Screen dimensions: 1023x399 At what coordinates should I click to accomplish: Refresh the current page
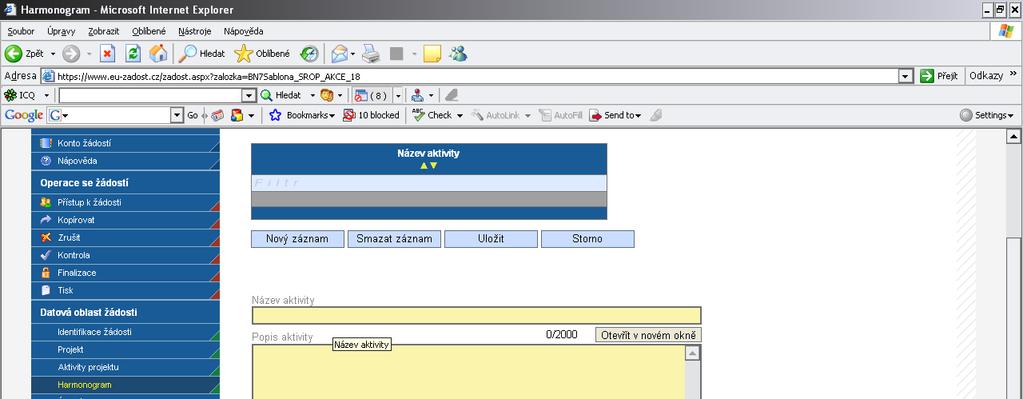point(133,53)
